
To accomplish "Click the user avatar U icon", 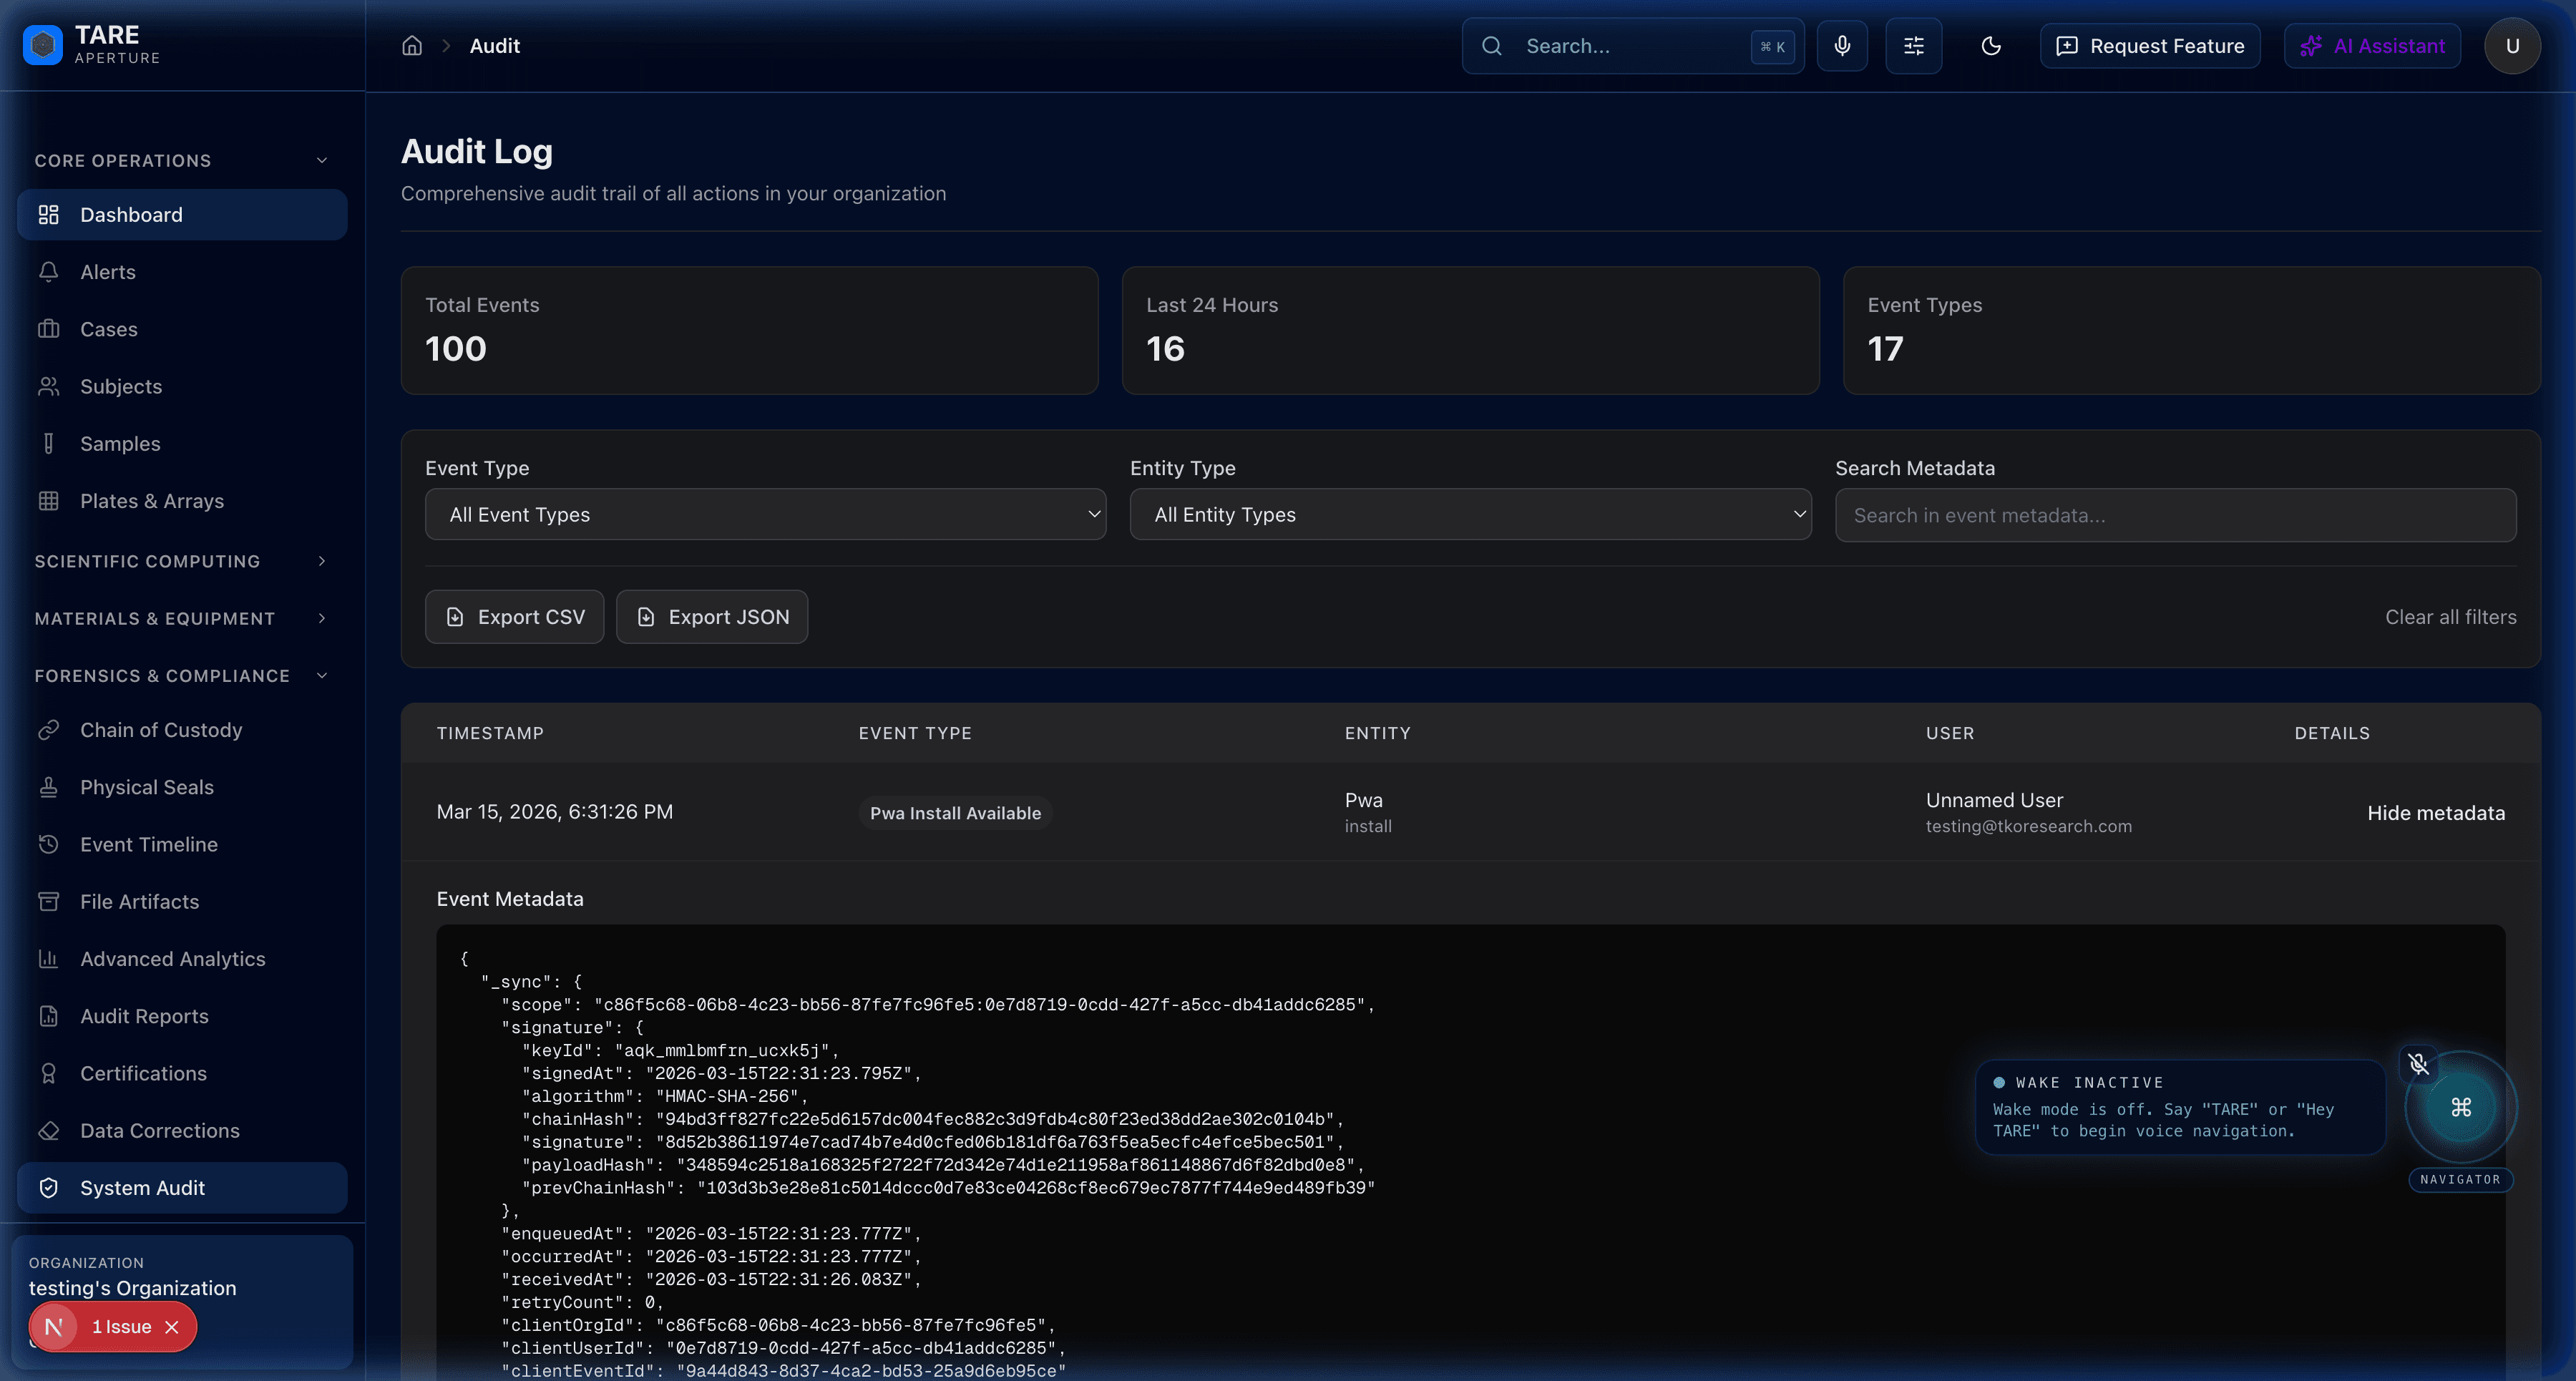I will (2511, 46).
